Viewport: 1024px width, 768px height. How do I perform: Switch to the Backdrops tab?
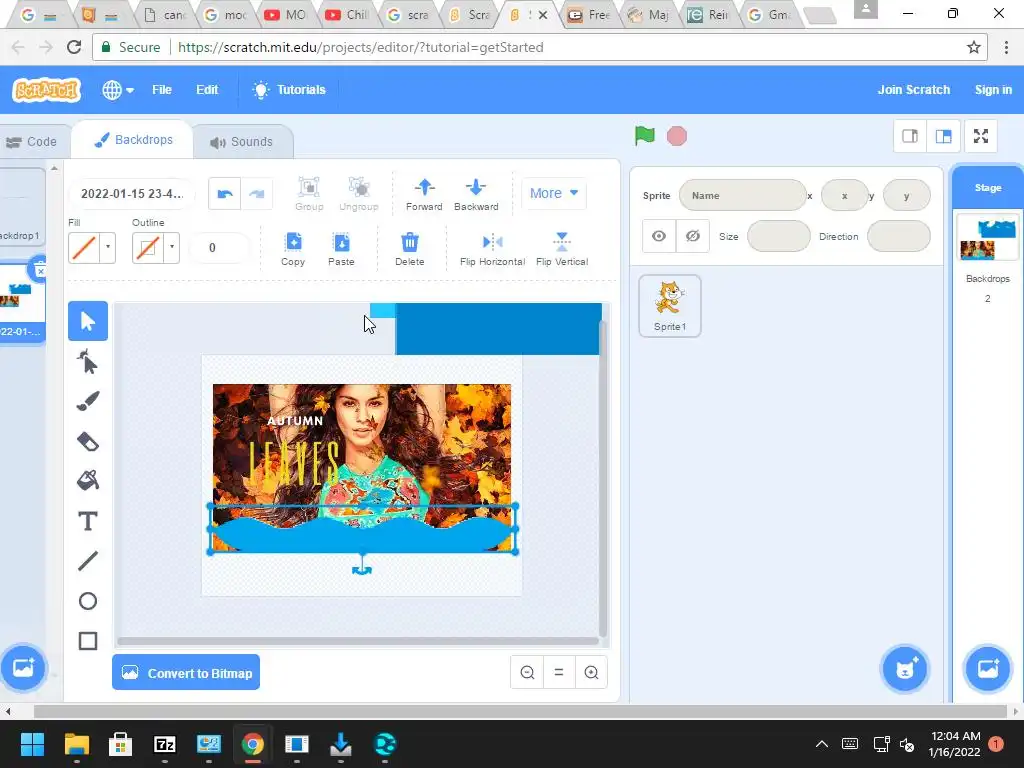(133, 140)
